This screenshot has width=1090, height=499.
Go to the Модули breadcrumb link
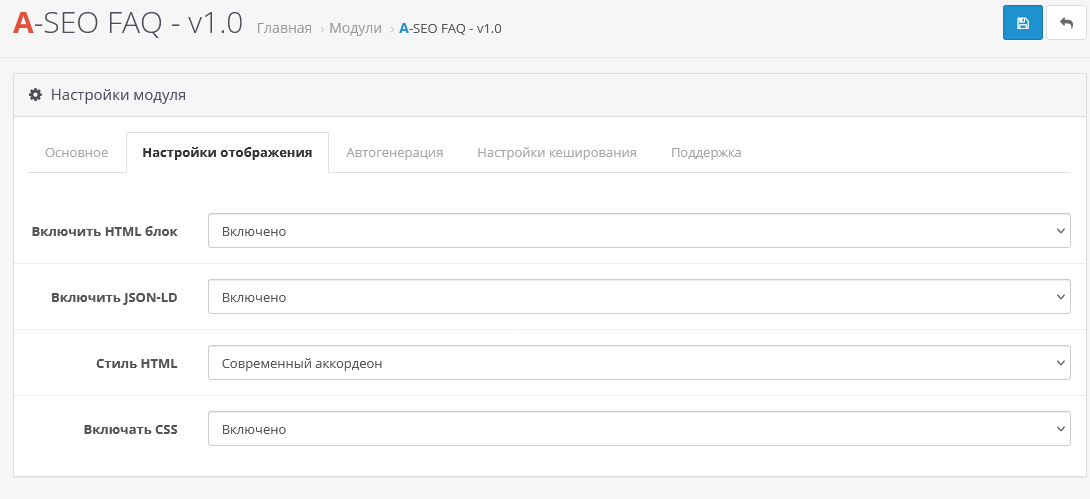coord(356,28)
